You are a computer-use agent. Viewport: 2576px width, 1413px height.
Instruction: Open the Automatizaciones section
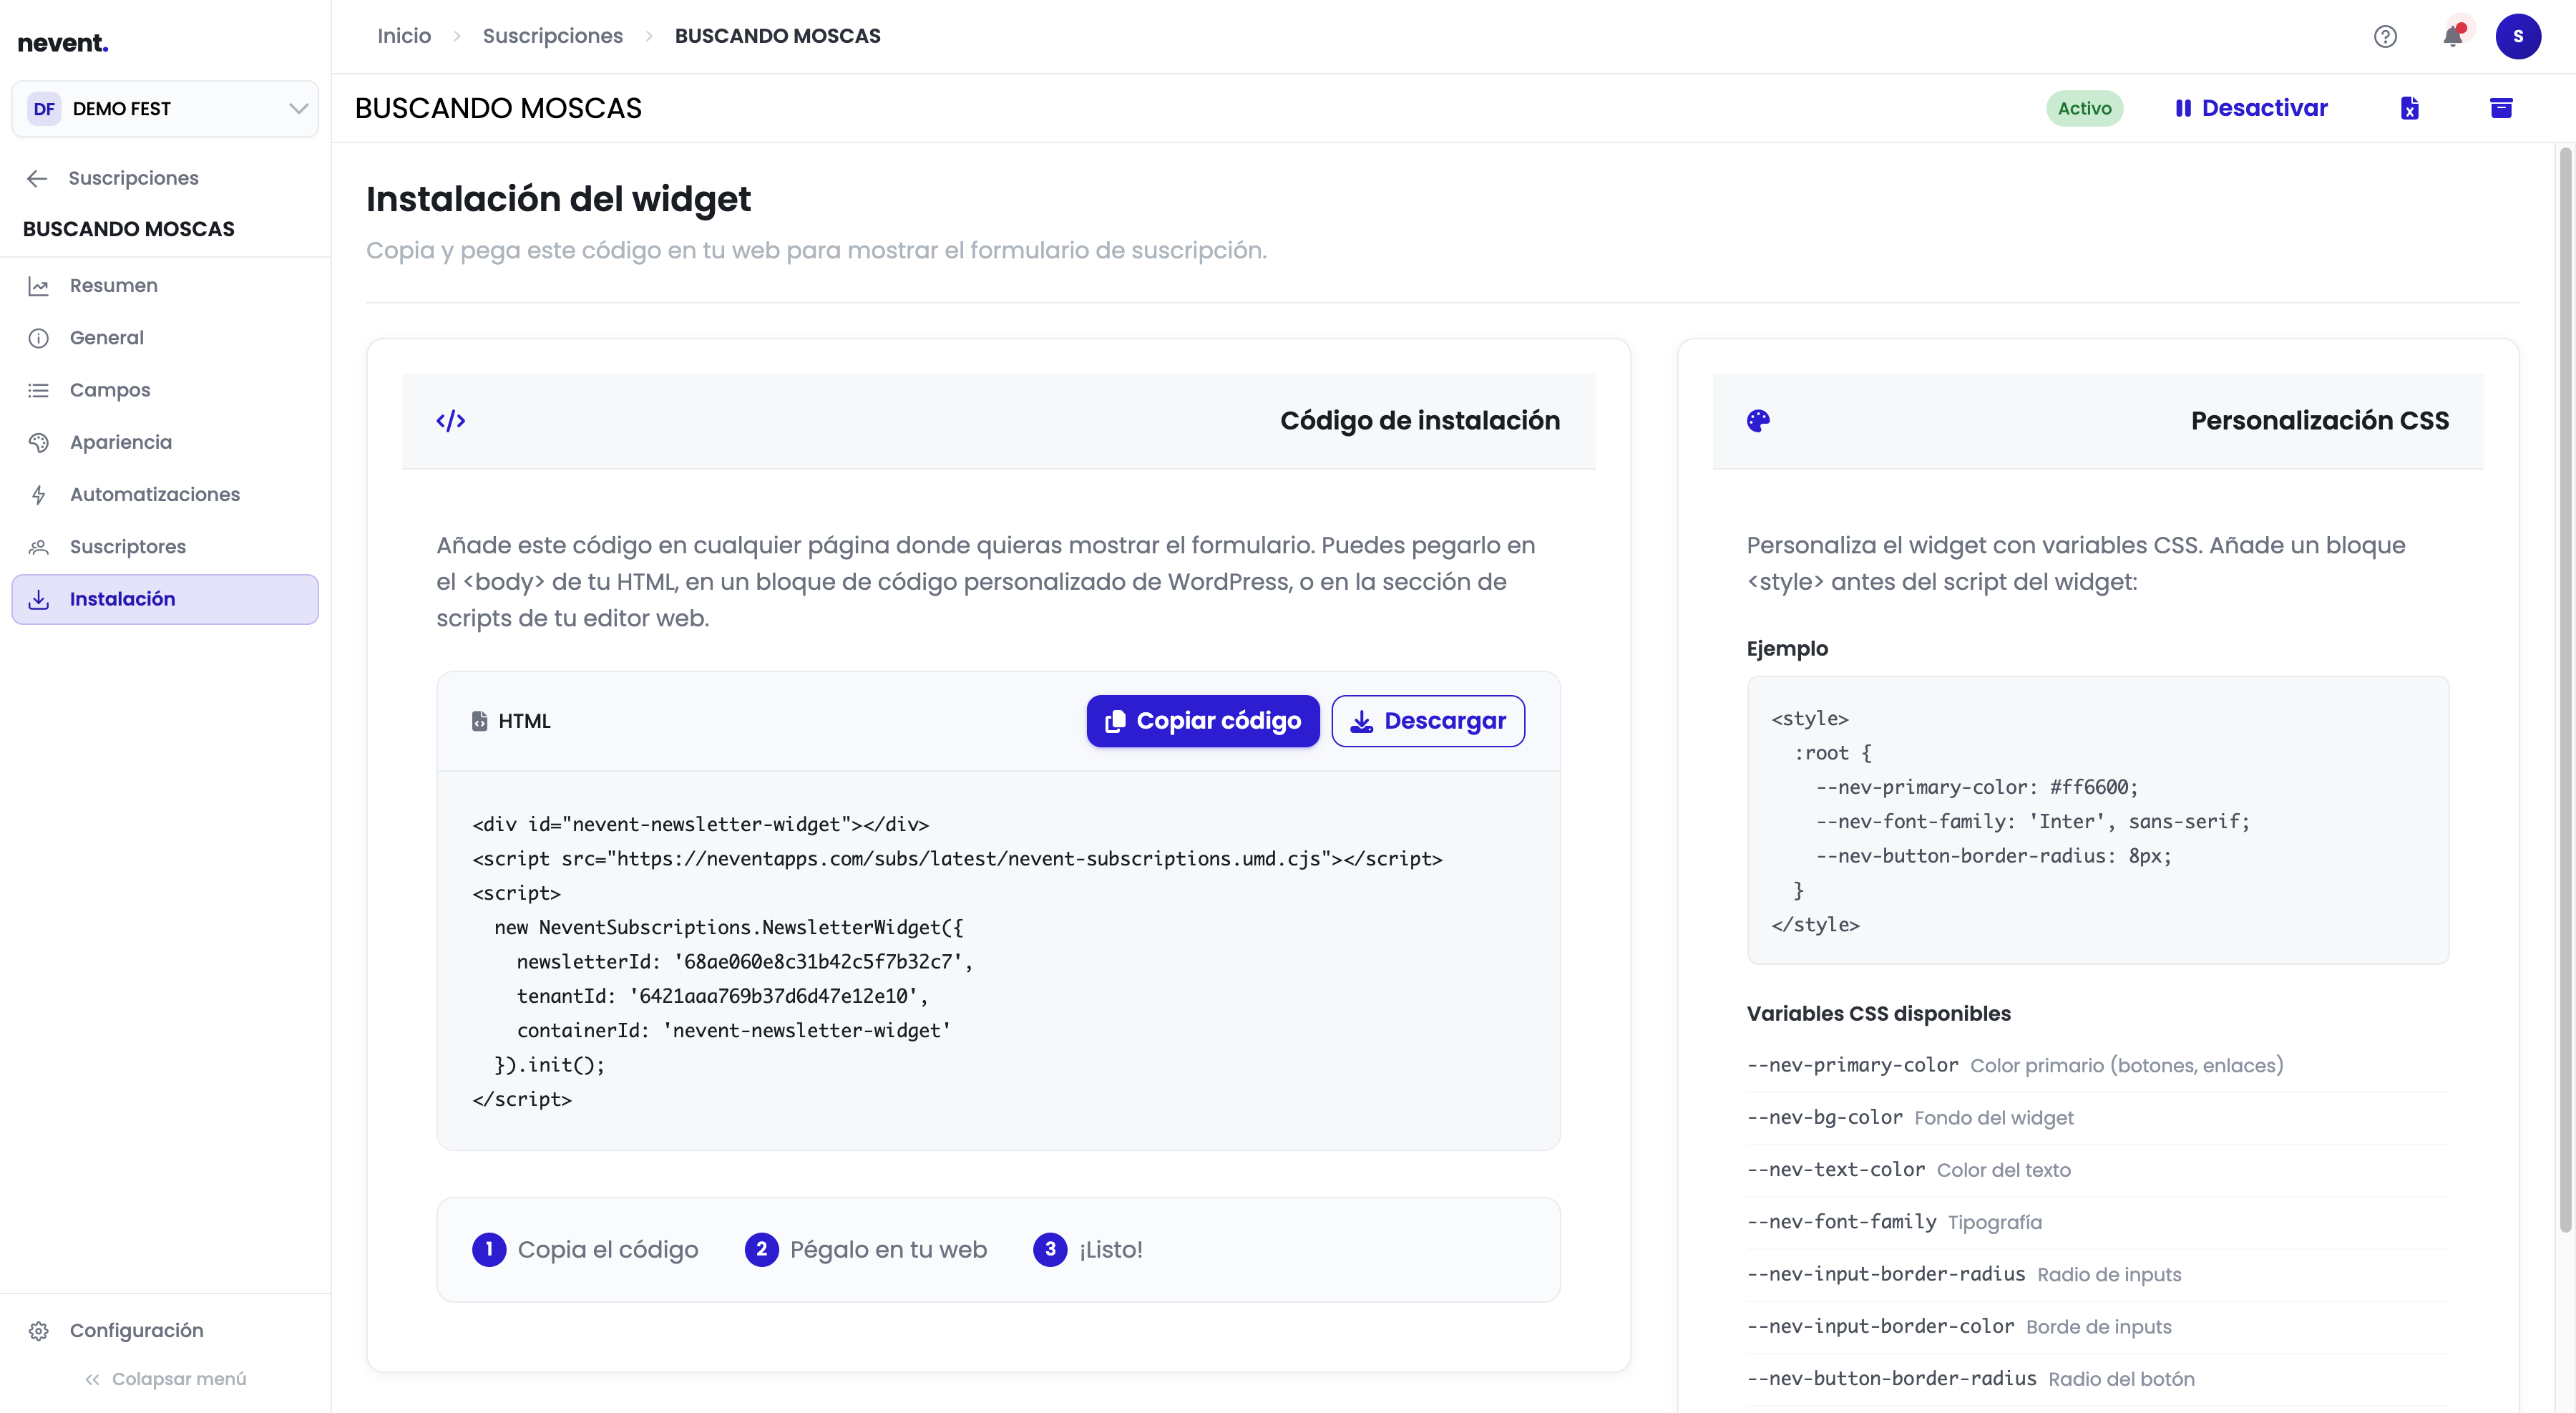click(165, 495)
